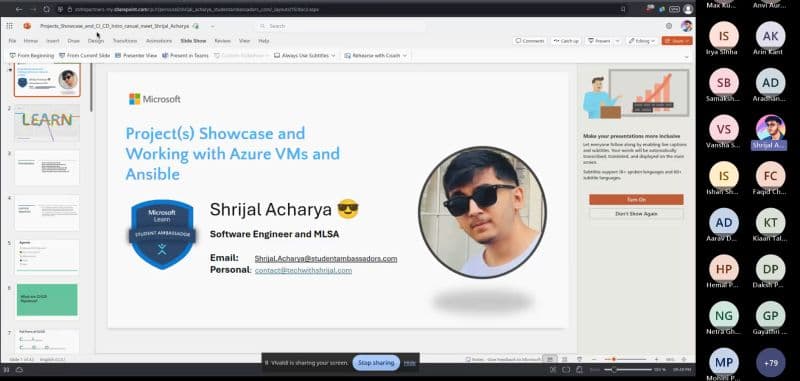The width and height of the screenshot is (800, 381).
Task: Click the presenter illustration in subtitles pane
Action: (x=636, y=95)
